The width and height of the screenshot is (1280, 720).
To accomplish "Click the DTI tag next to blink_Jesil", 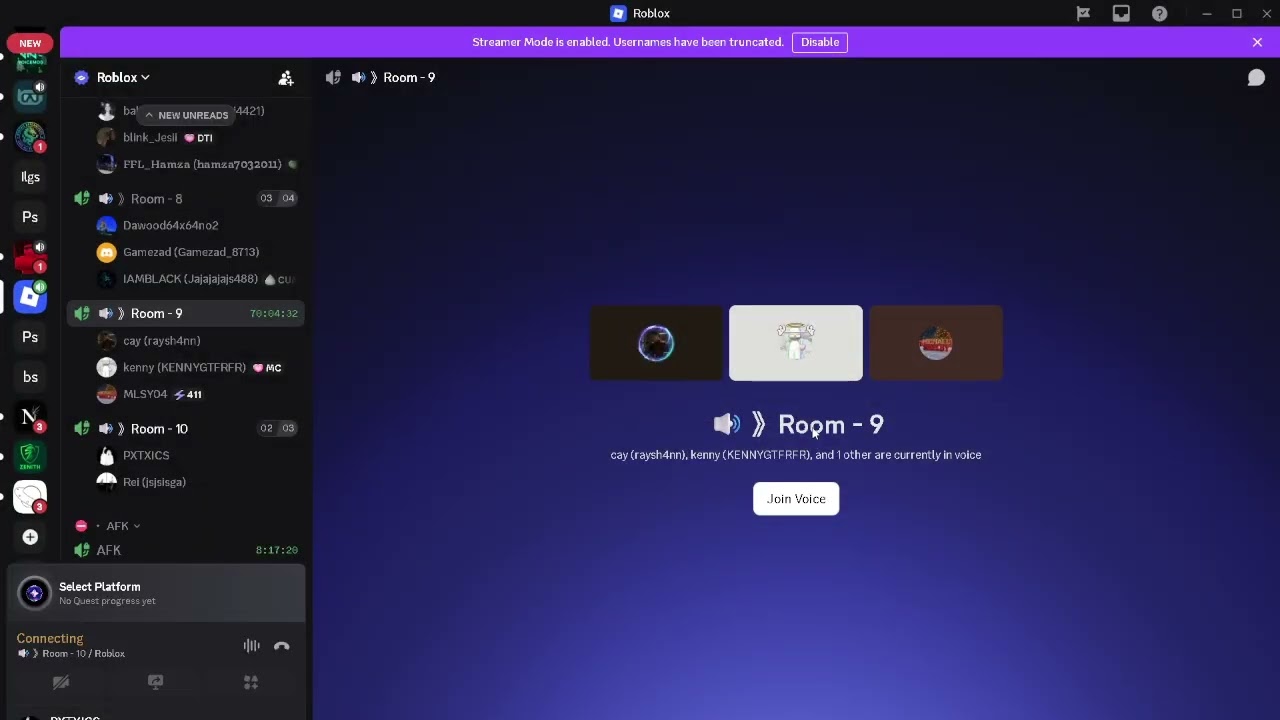I will click(x=198, y=138).
